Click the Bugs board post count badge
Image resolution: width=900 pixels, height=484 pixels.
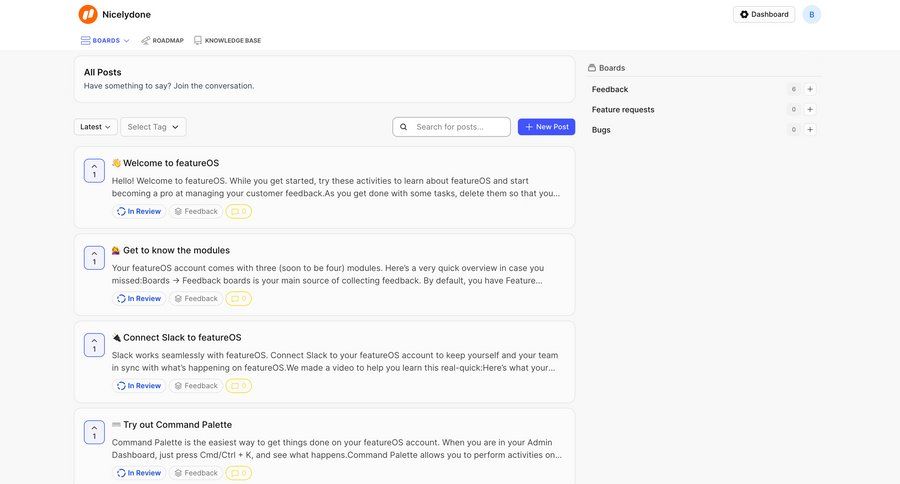794,129
